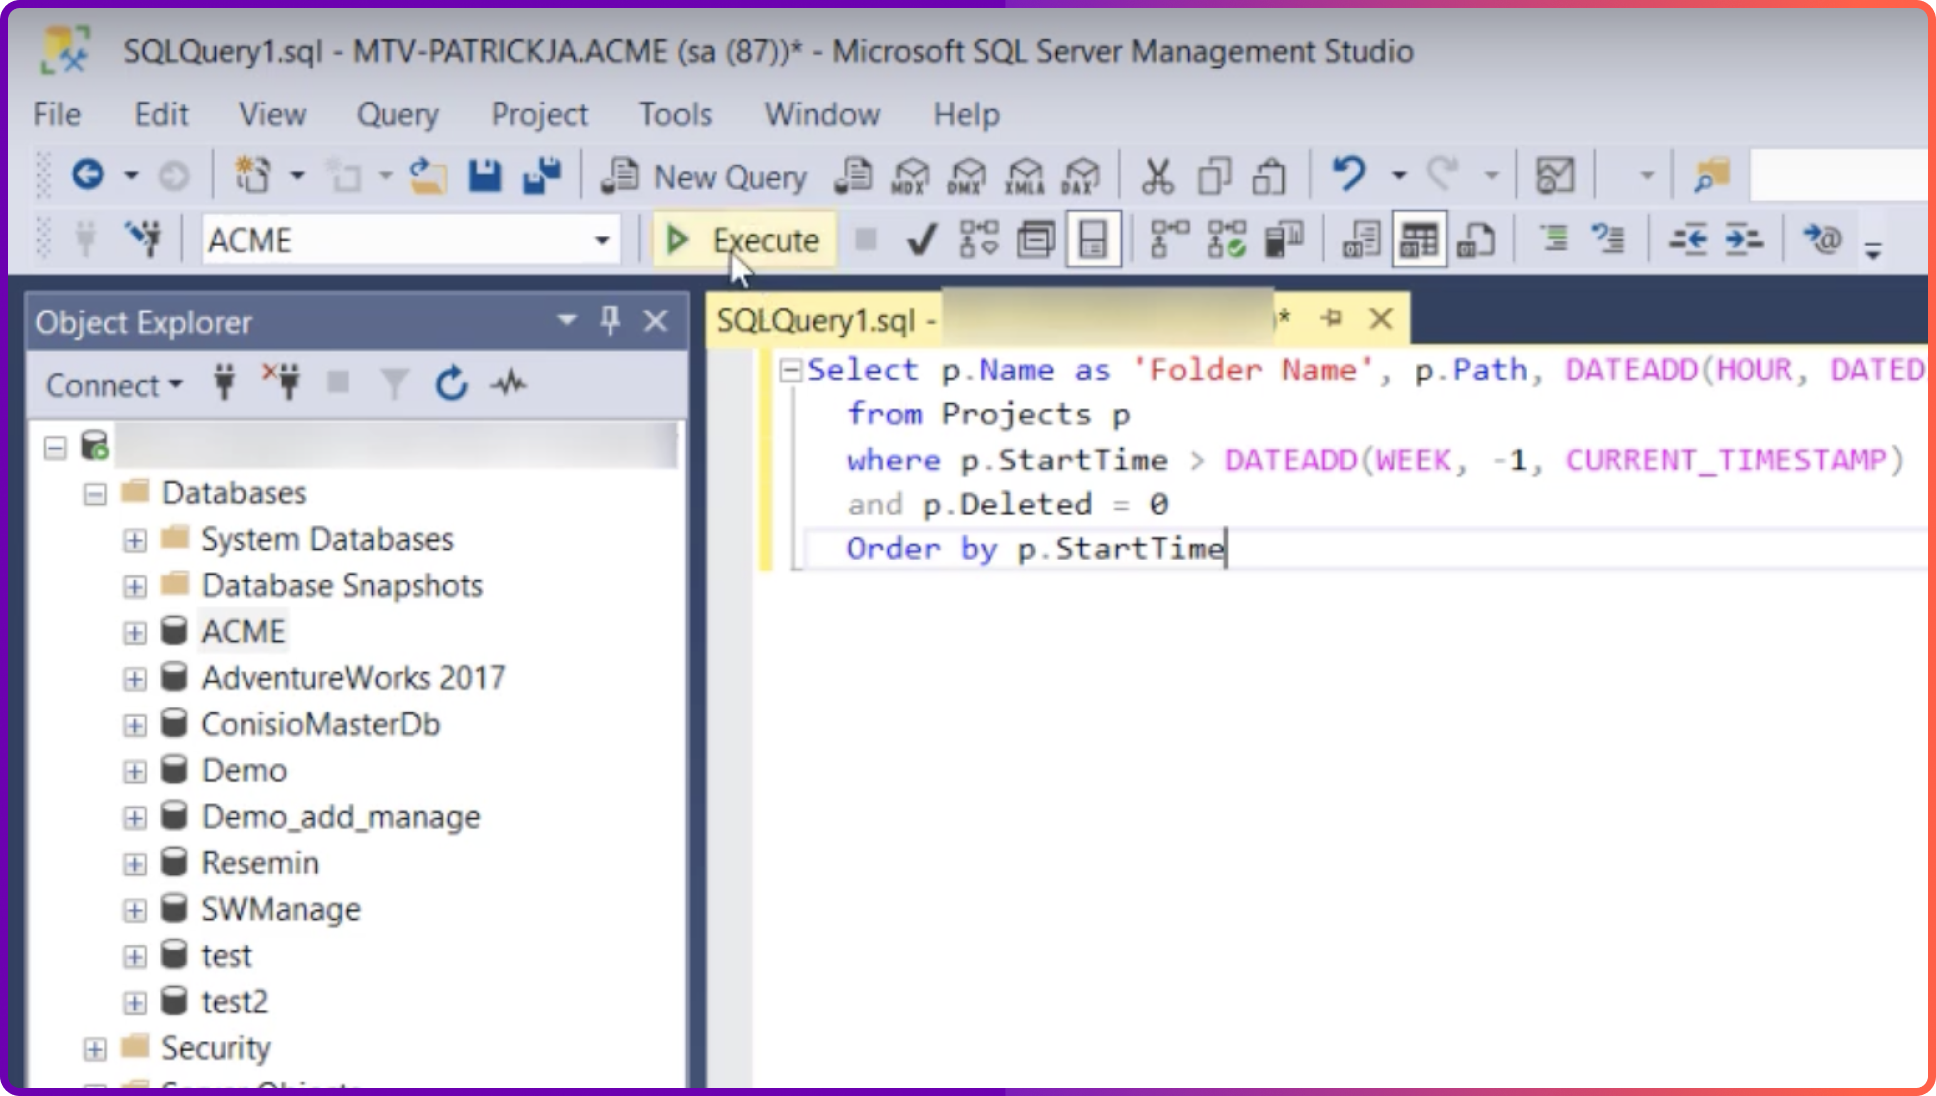
Task: Collapse the Select statement outline
Action: click(x=790, y=371)
